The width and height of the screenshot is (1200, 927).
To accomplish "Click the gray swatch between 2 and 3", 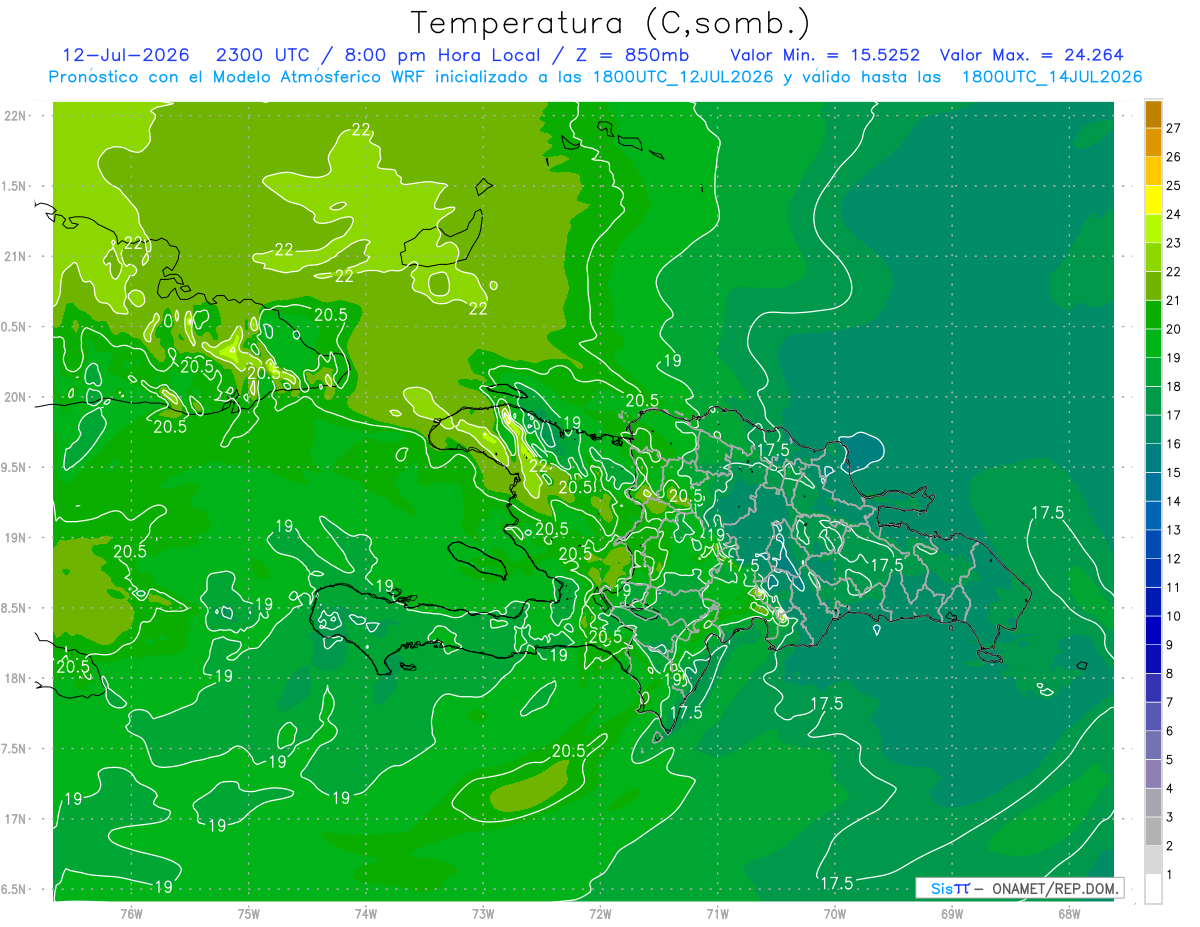I will (x=1153, y=832).
